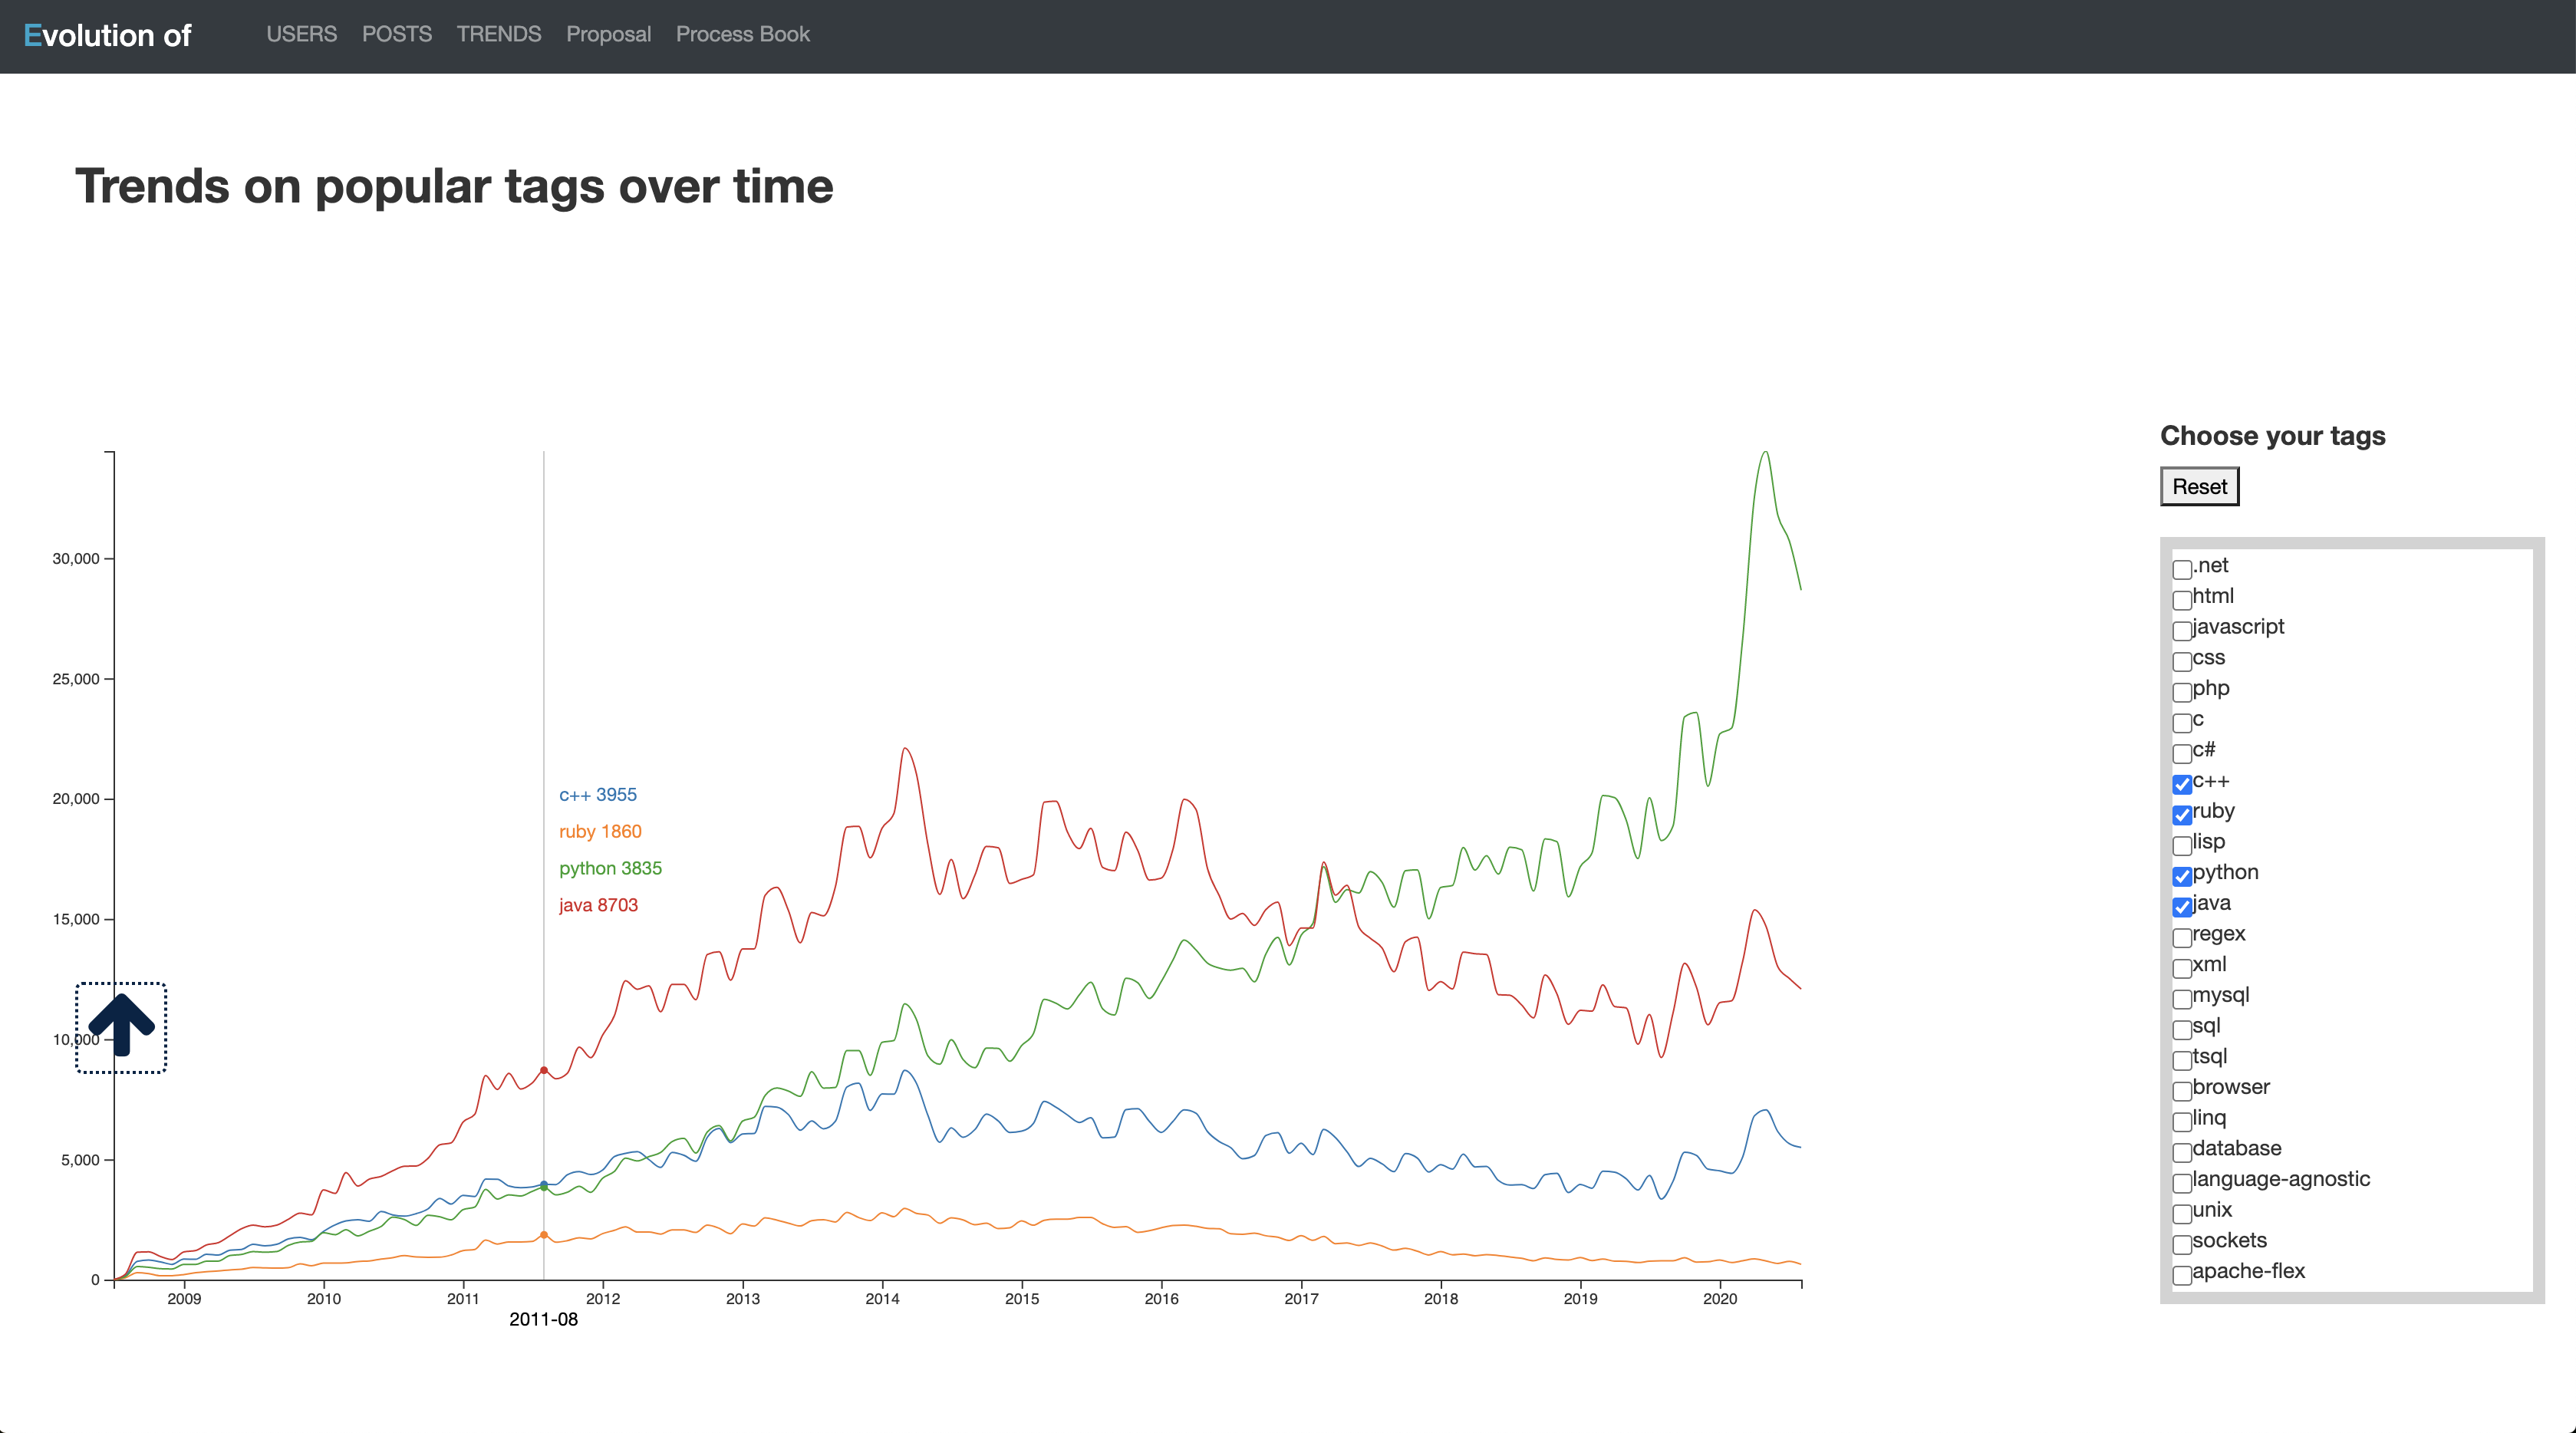Screen dimensions: 2576x1433
Task: Enable the php tag
Action: [2182, 692]
